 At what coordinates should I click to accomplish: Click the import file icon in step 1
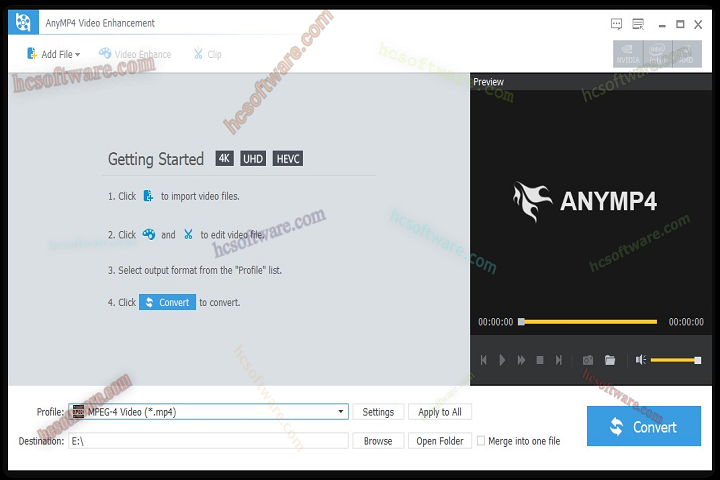pyautogui.click(x=148, y=196)
